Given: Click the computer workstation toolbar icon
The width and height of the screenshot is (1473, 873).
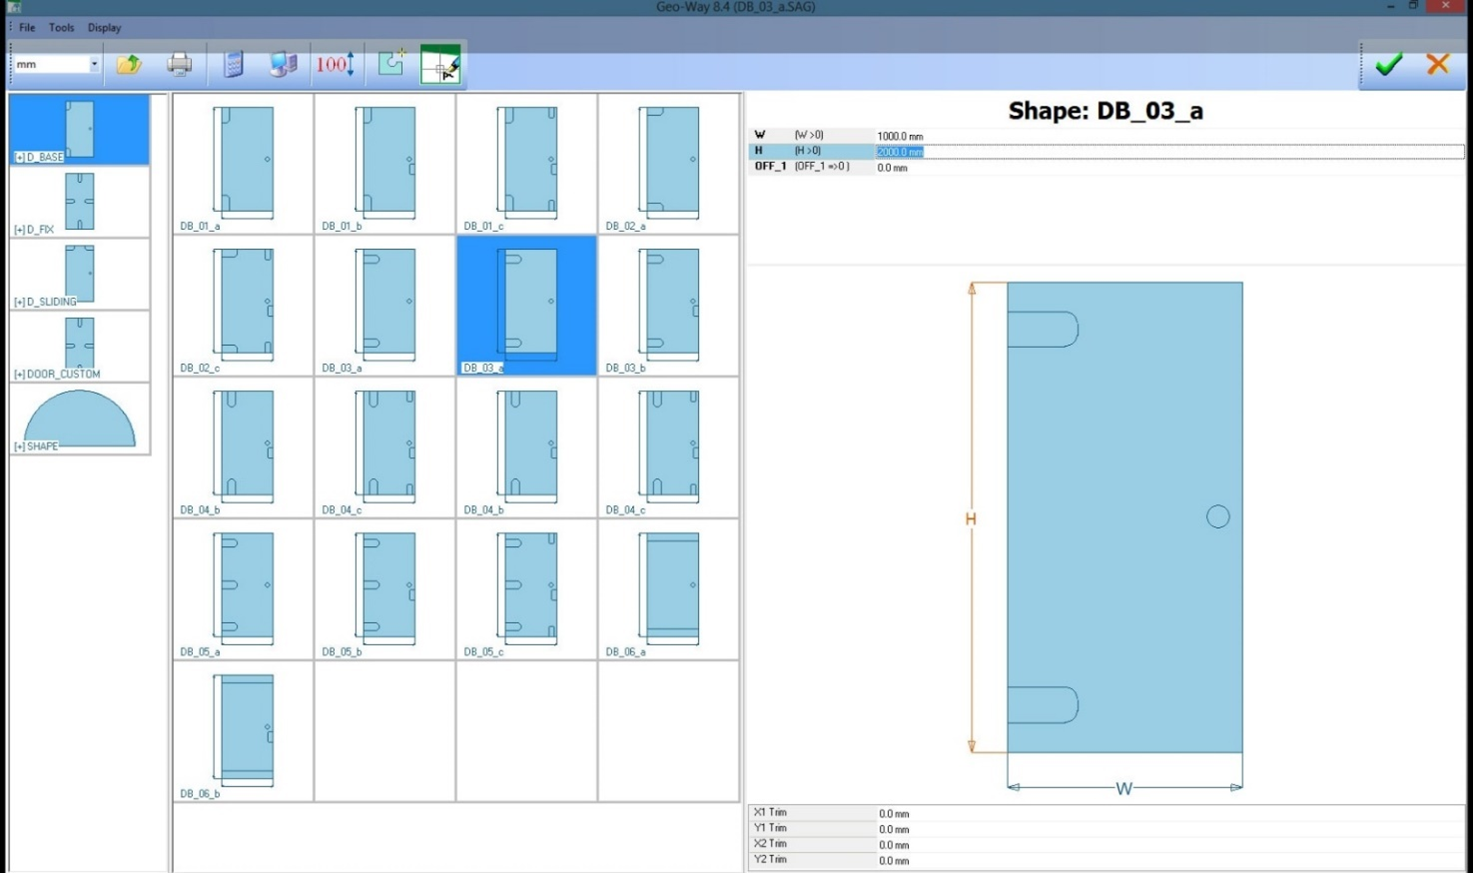Looking at the screenshot, I should (x=284, y=65).
